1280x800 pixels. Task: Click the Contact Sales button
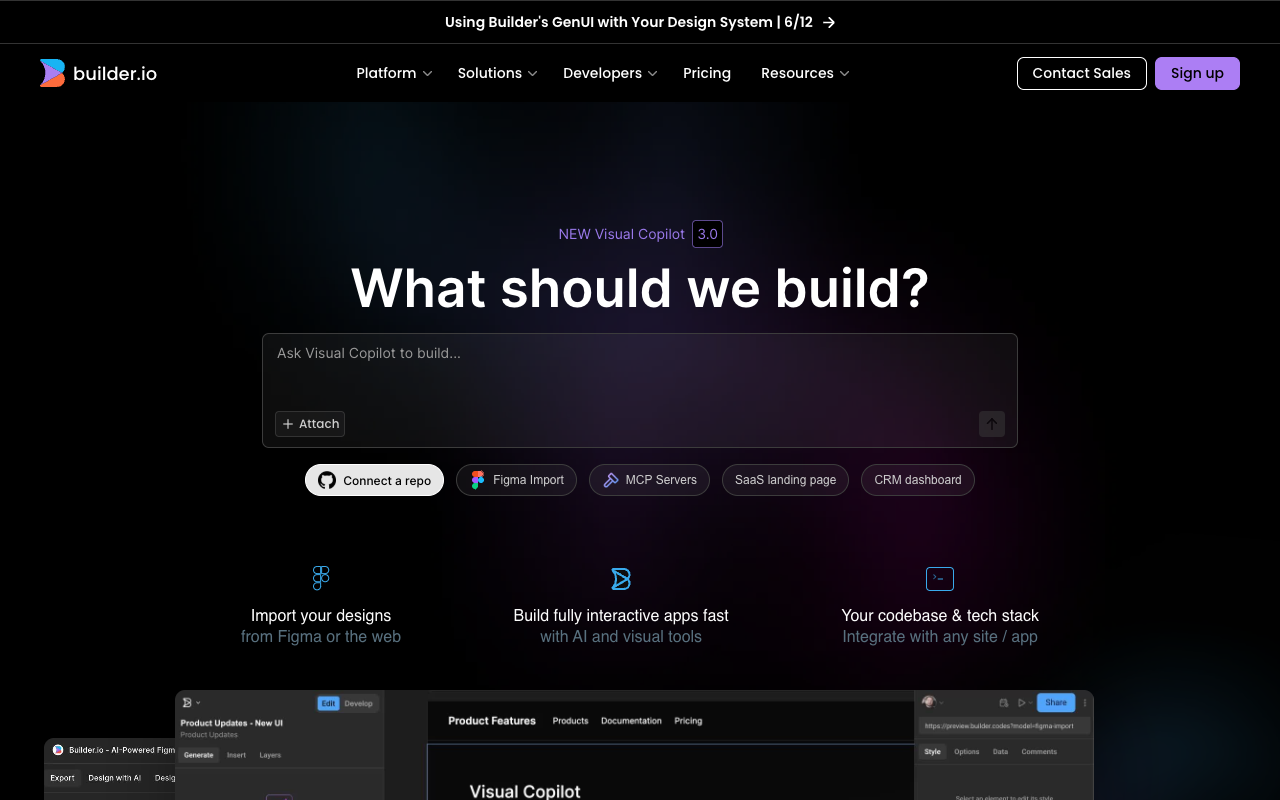(1082, 73)
